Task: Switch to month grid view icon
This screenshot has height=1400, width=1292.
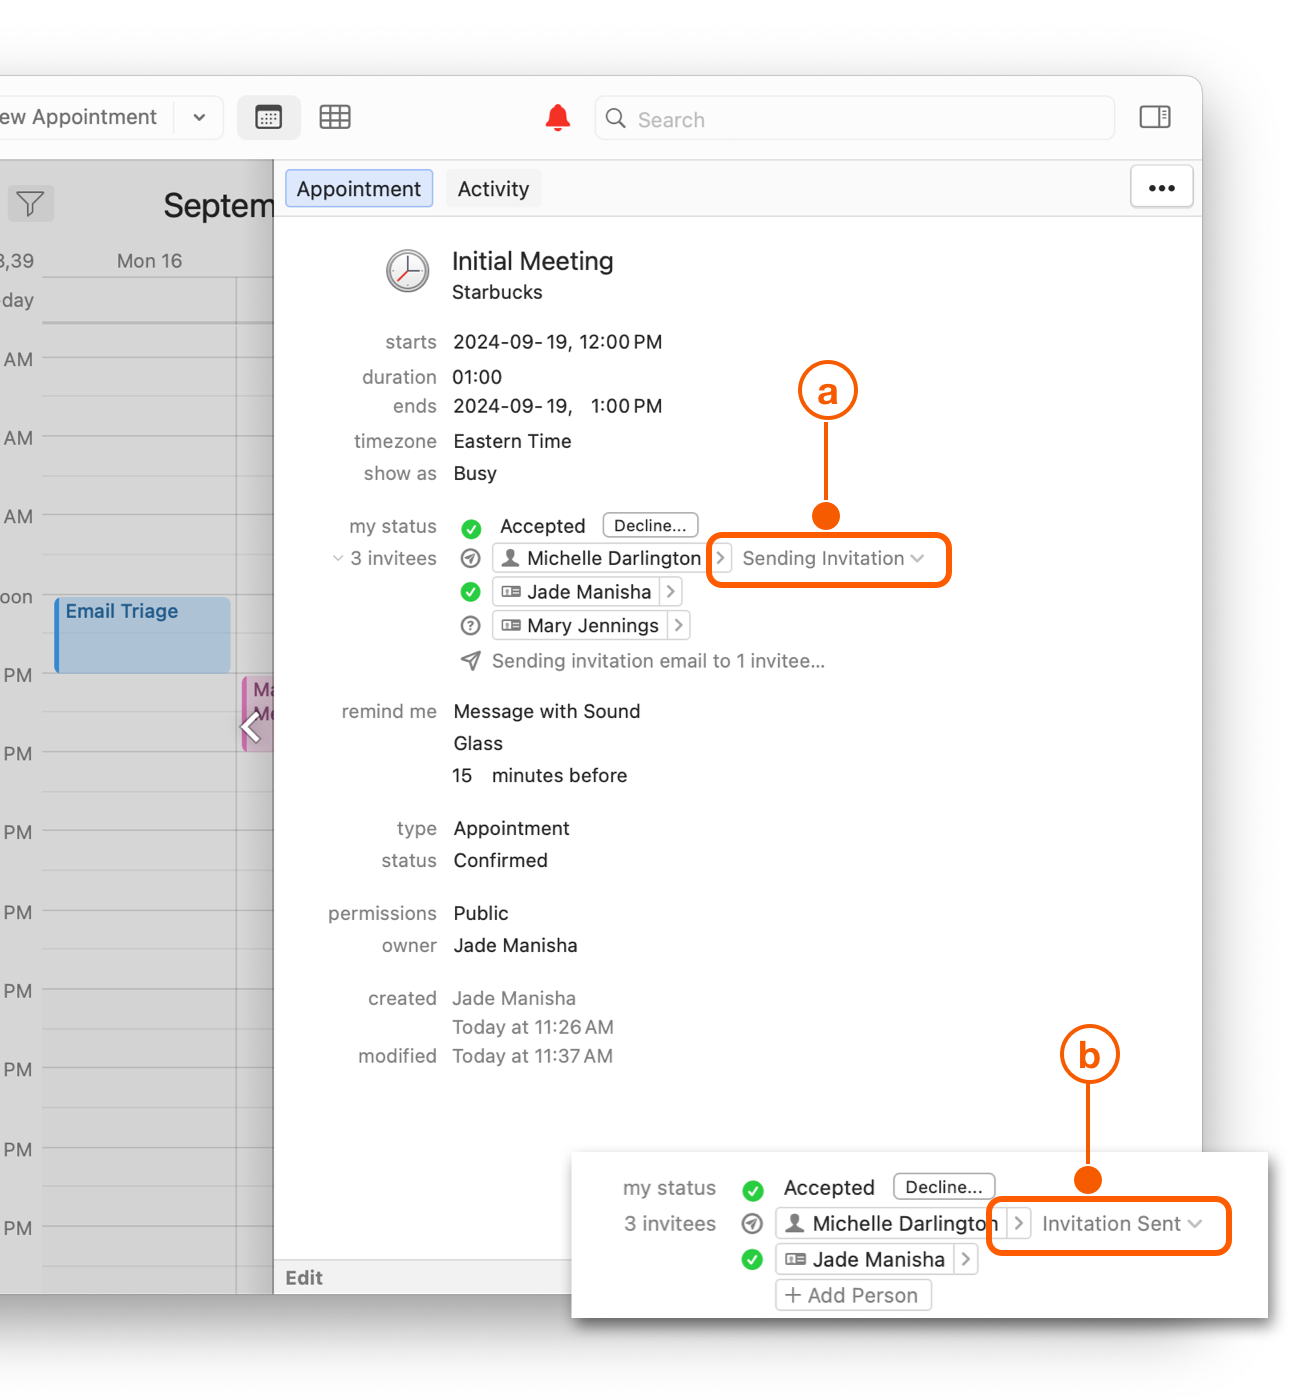Action: pos(335,118)
